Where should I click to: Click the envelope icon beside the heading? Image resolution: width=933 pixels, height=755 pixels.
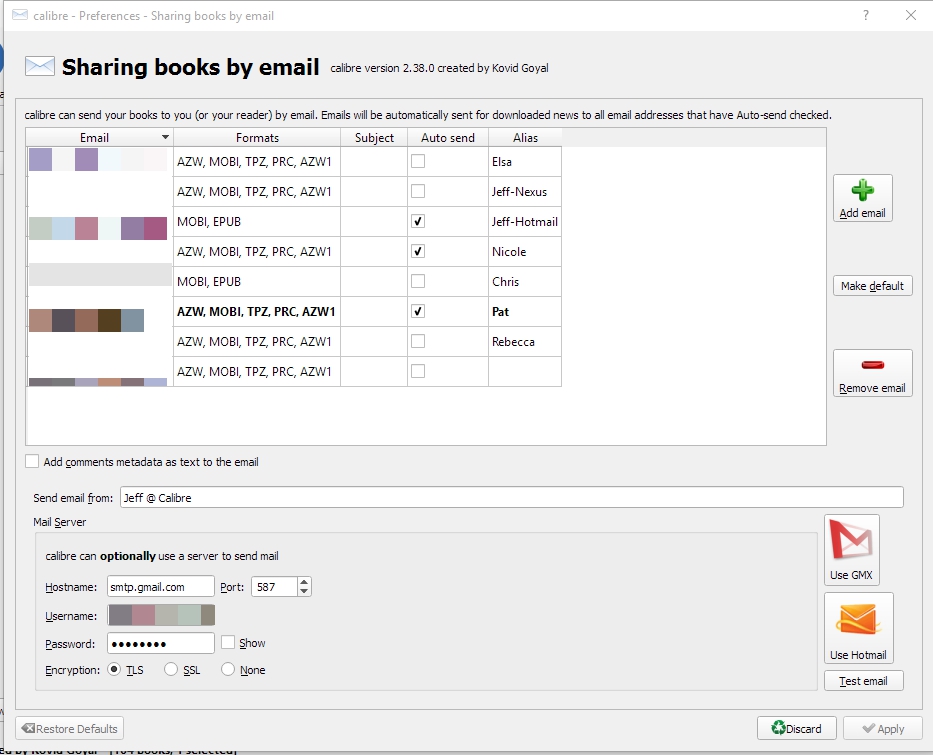pos(39,66)
